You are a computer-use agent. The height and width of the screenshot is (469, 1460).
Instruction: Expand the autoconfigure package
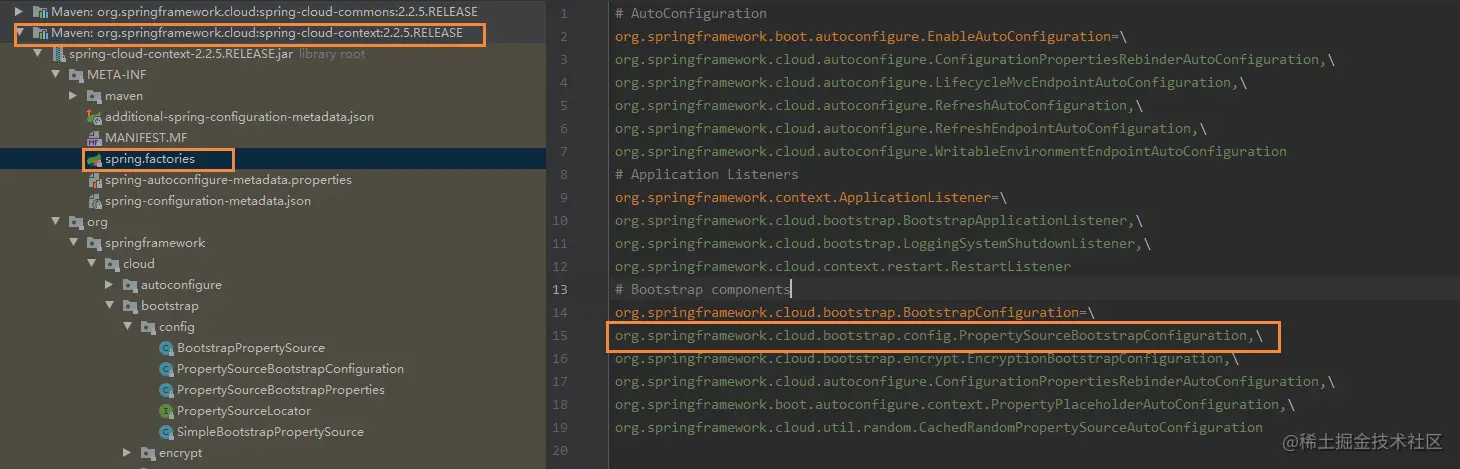(x=110, y=285)
